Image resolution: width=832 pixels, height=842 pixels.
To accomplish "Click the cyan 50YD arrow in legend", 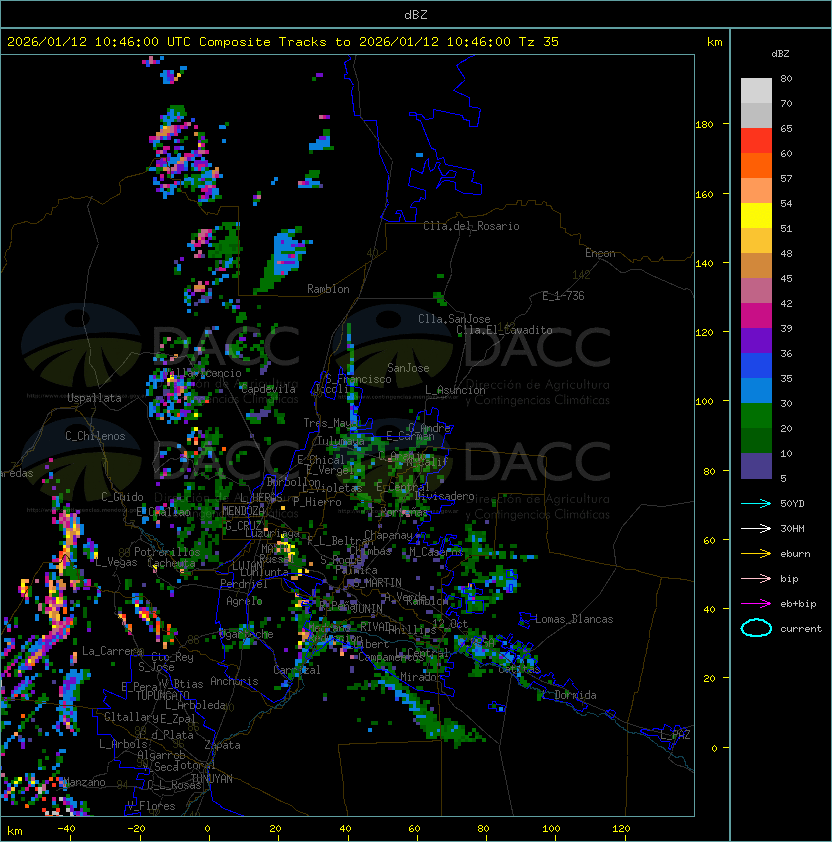I will (x=756, y=504).
